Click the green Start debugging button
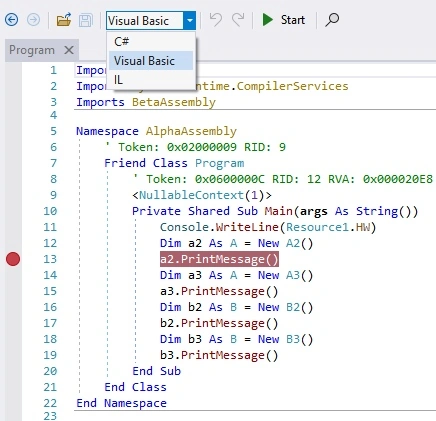This screenshot has width=436, height=421. coord(283,20)
